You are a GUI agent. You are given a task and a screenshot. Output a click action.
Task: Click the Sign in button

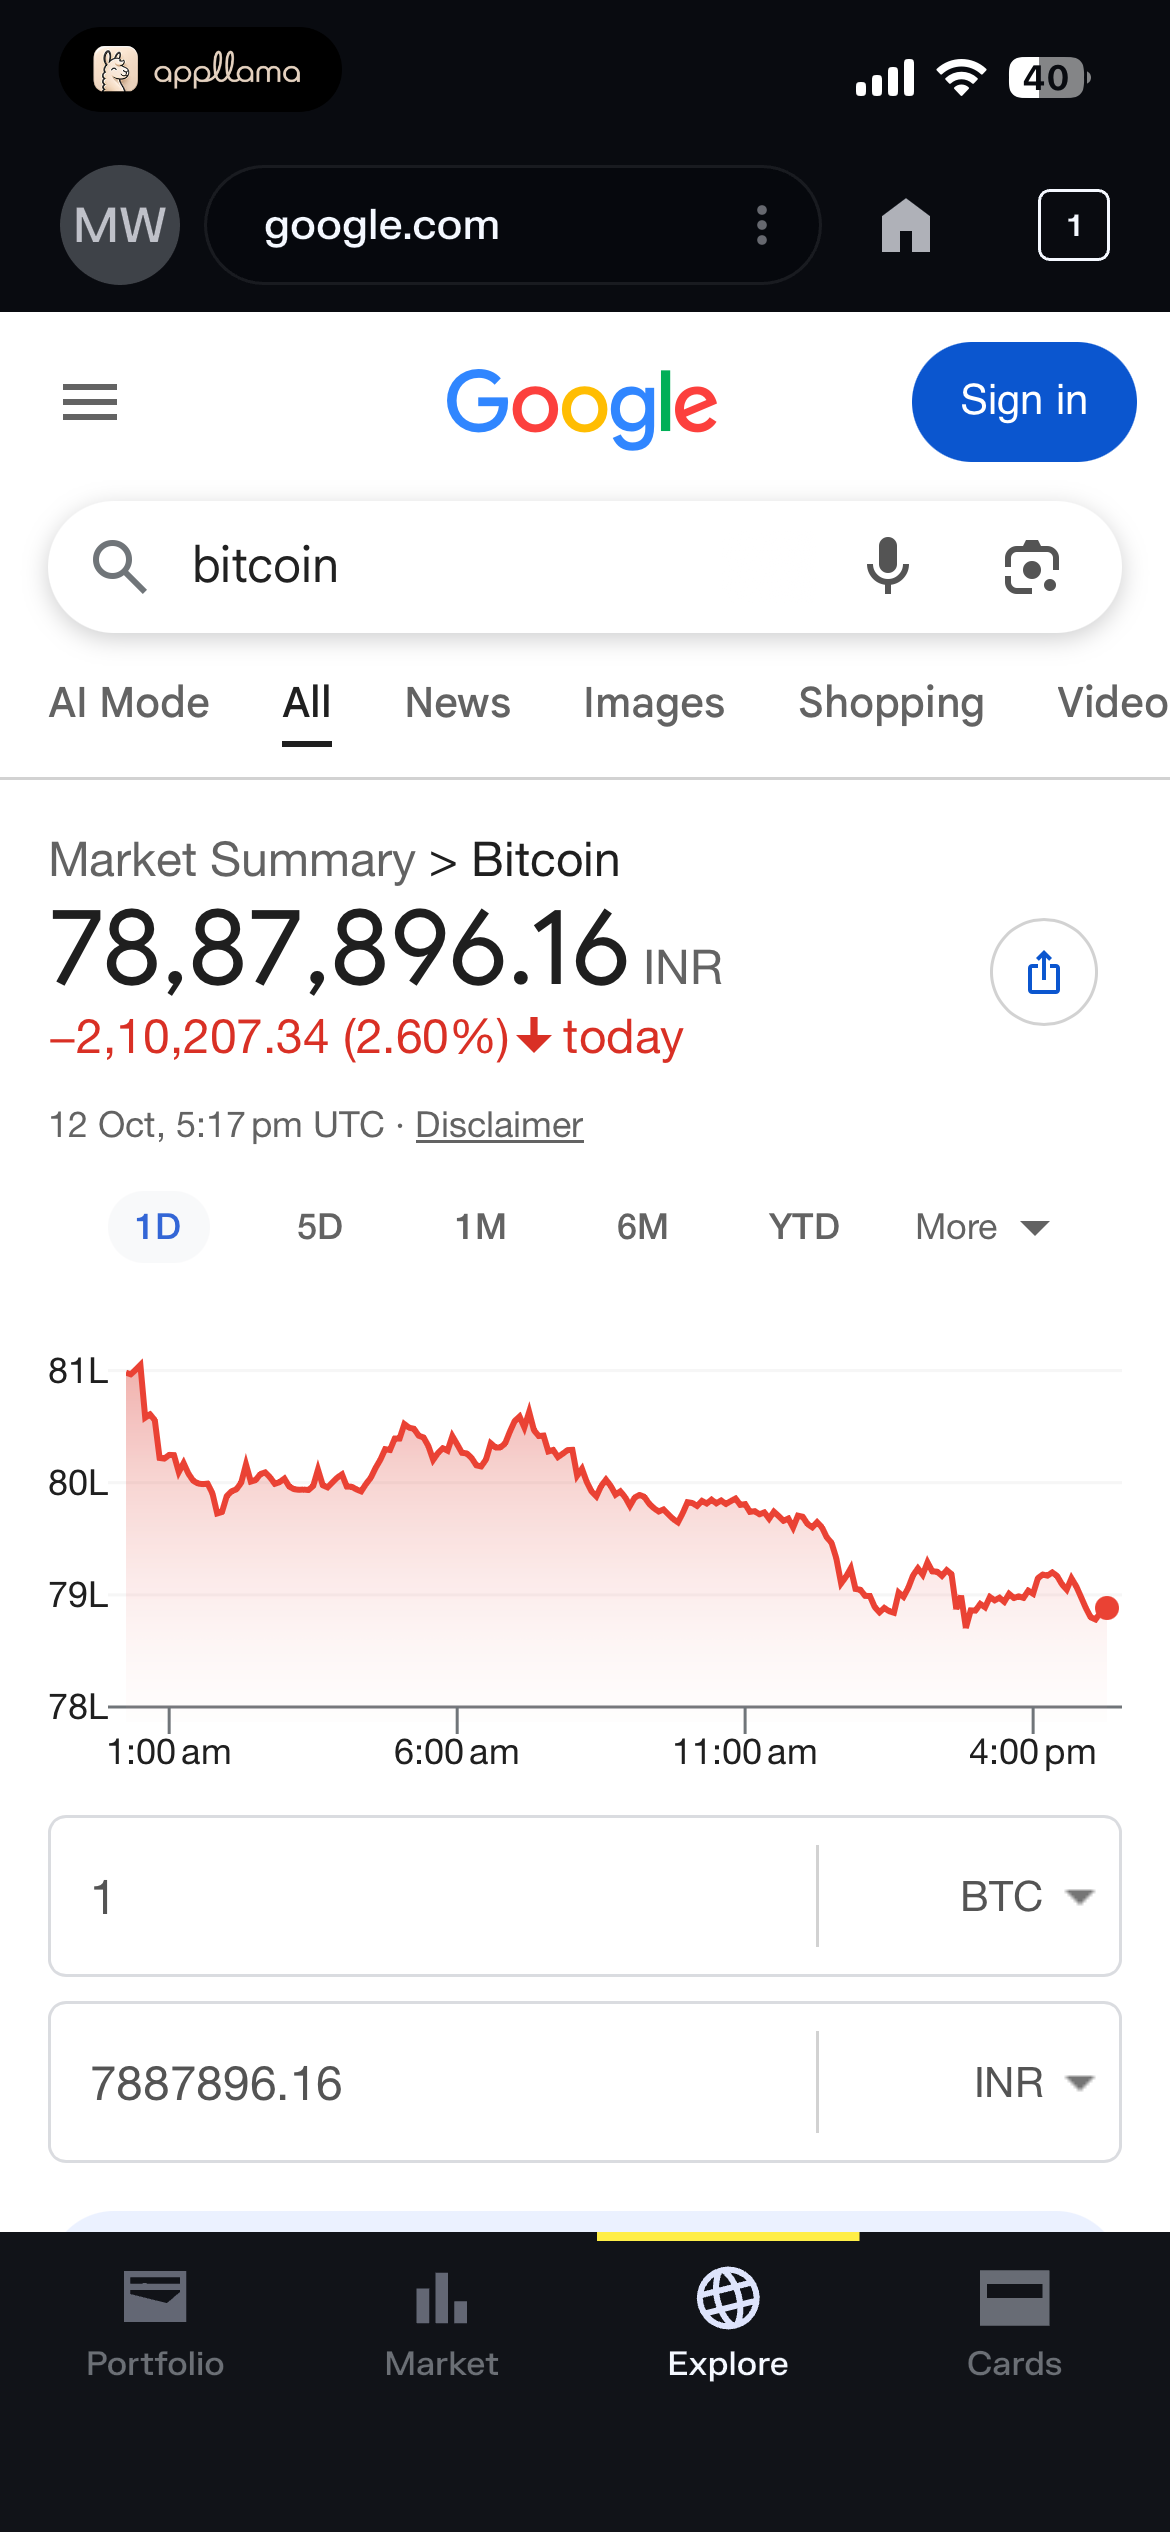pos(1024,402)
